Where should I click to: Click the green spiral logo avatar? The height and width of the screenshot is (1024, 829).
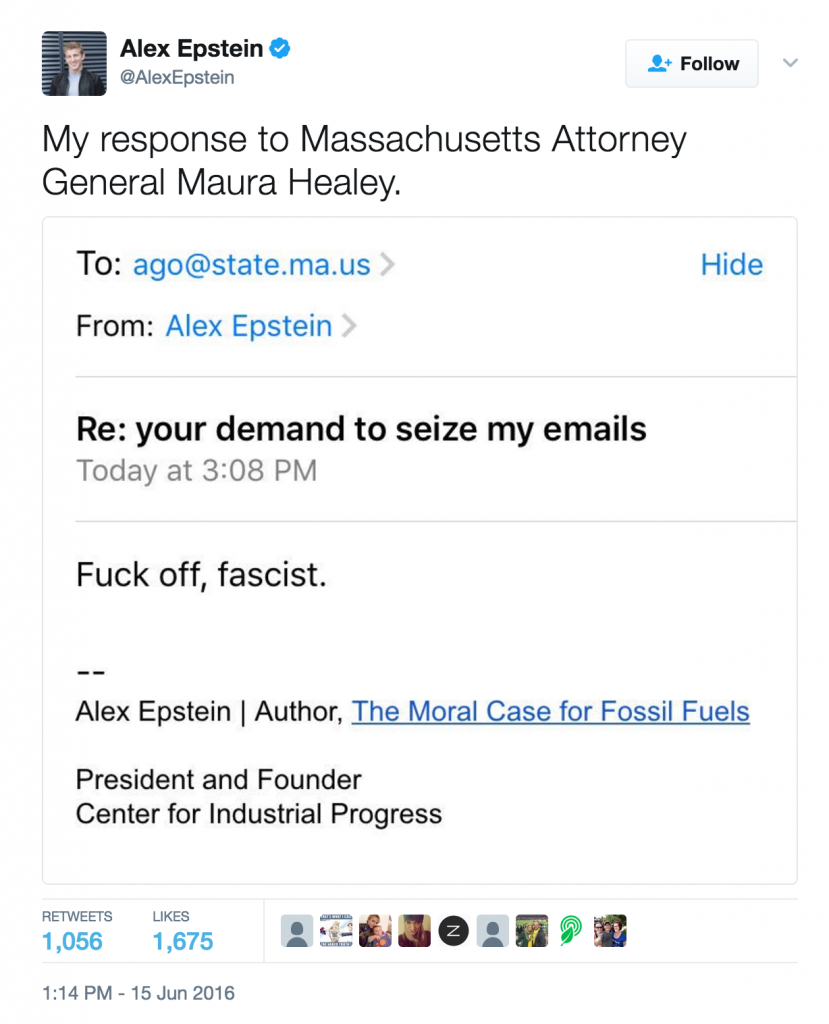coord(571,931)
